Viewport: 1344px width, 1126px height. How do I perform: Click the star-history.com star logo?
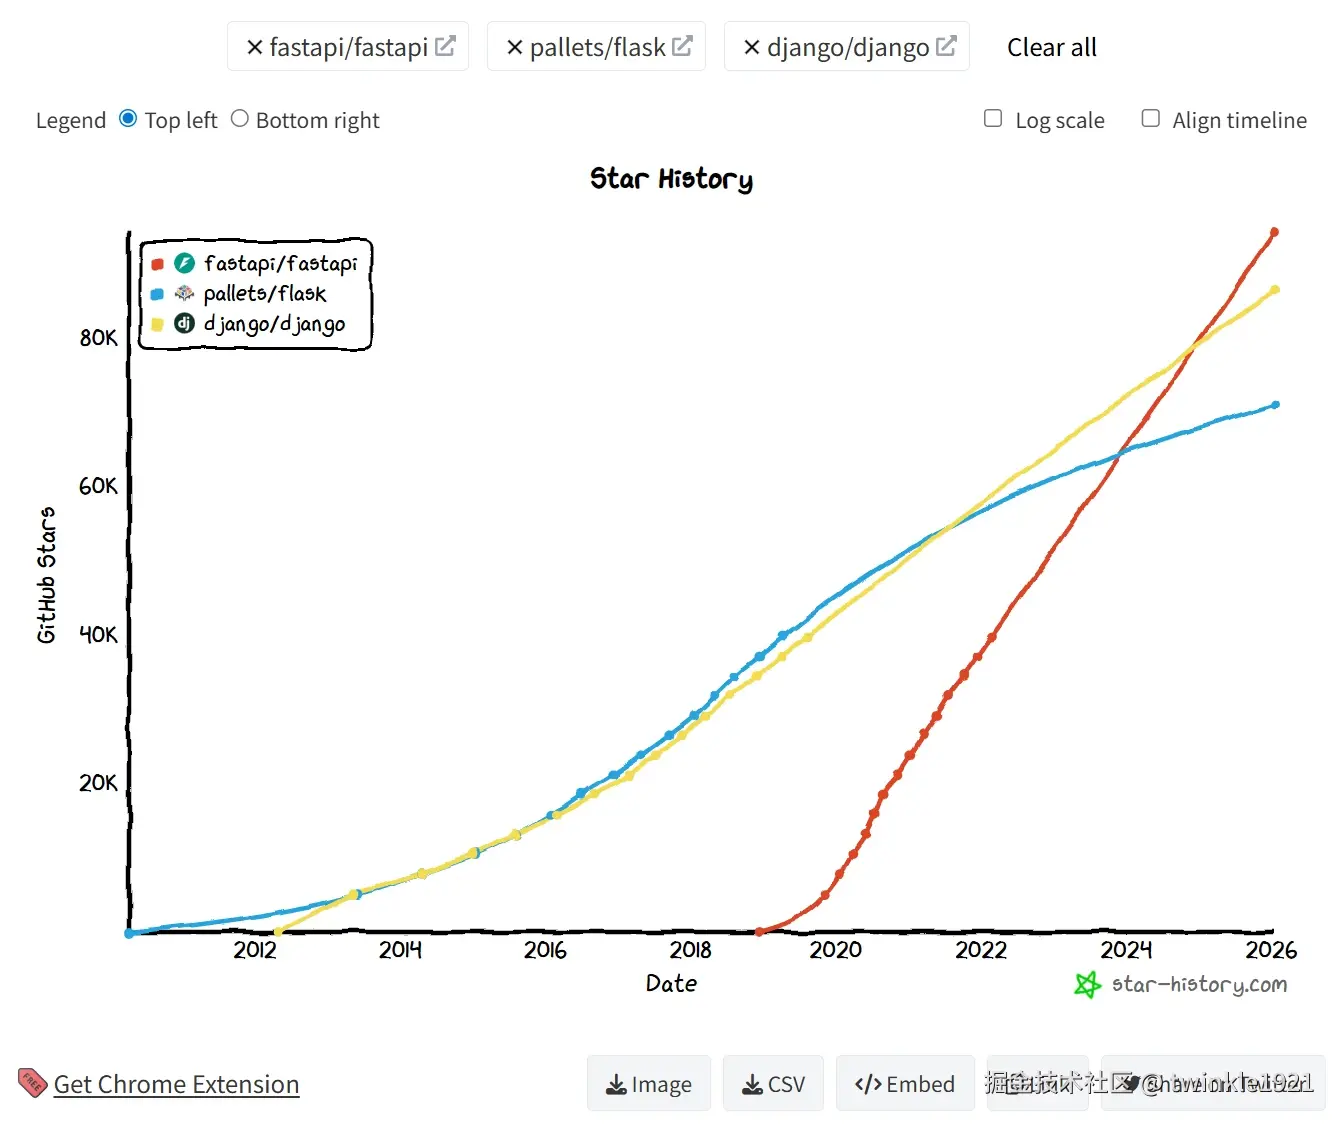coord(1086,985)
